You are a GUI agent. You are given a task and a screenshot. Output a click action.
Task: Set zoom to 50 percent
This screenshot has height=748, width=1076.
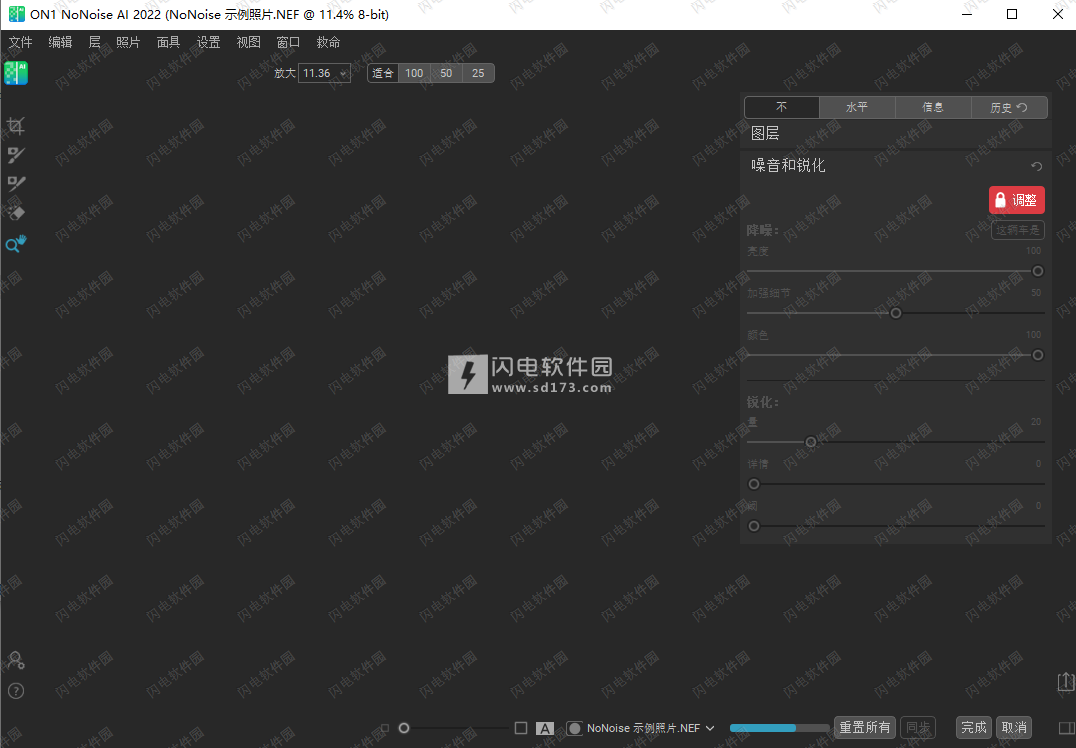click(446, 73)
